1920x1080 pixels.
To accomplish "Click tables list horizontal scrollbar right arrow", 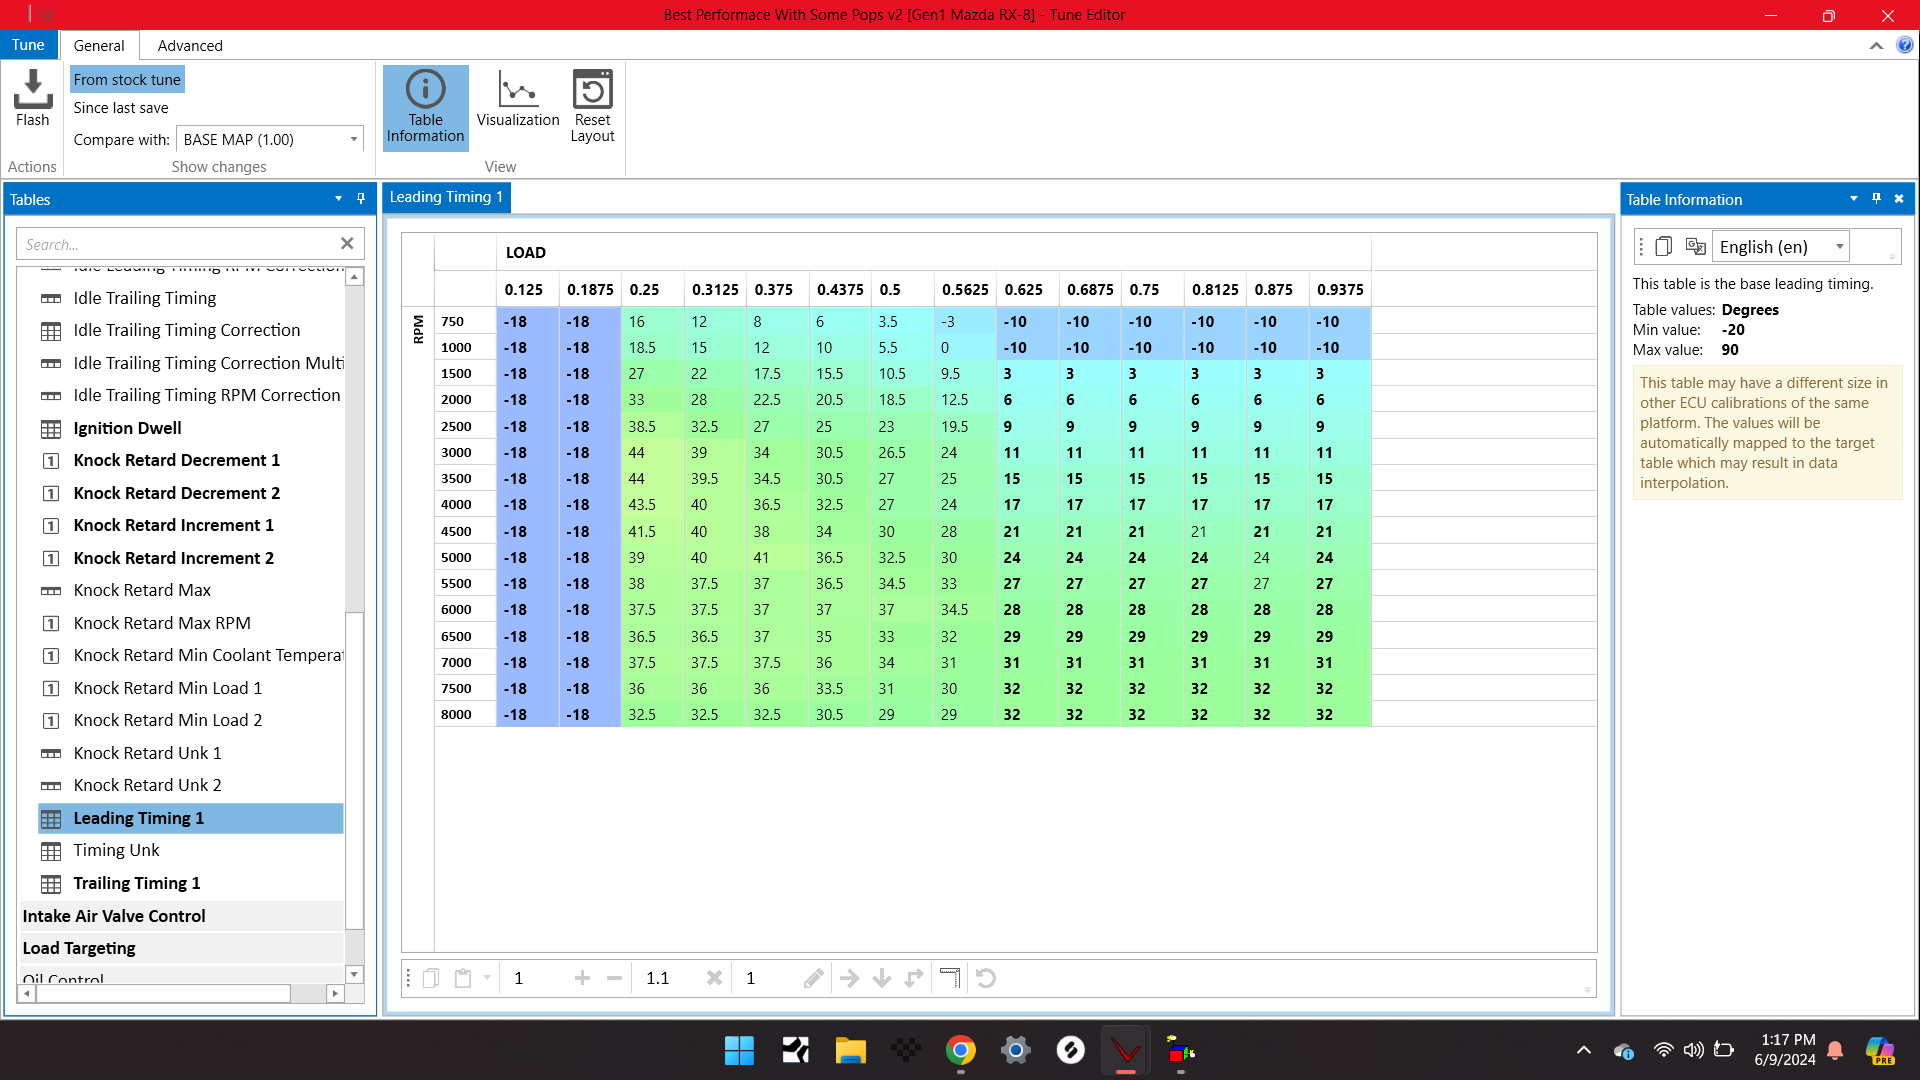I will click(x=335, y=993).
